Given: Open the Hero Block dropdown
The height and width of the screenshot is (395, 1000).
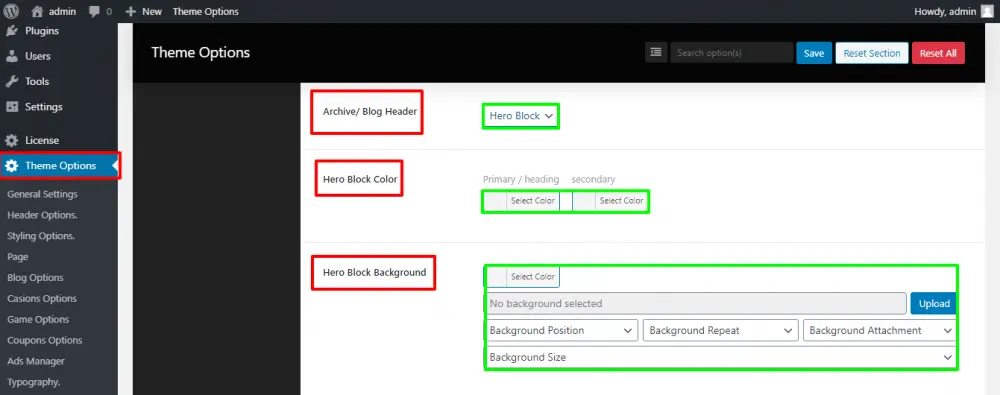Looking at the screenshot, I should pos(520,116).
